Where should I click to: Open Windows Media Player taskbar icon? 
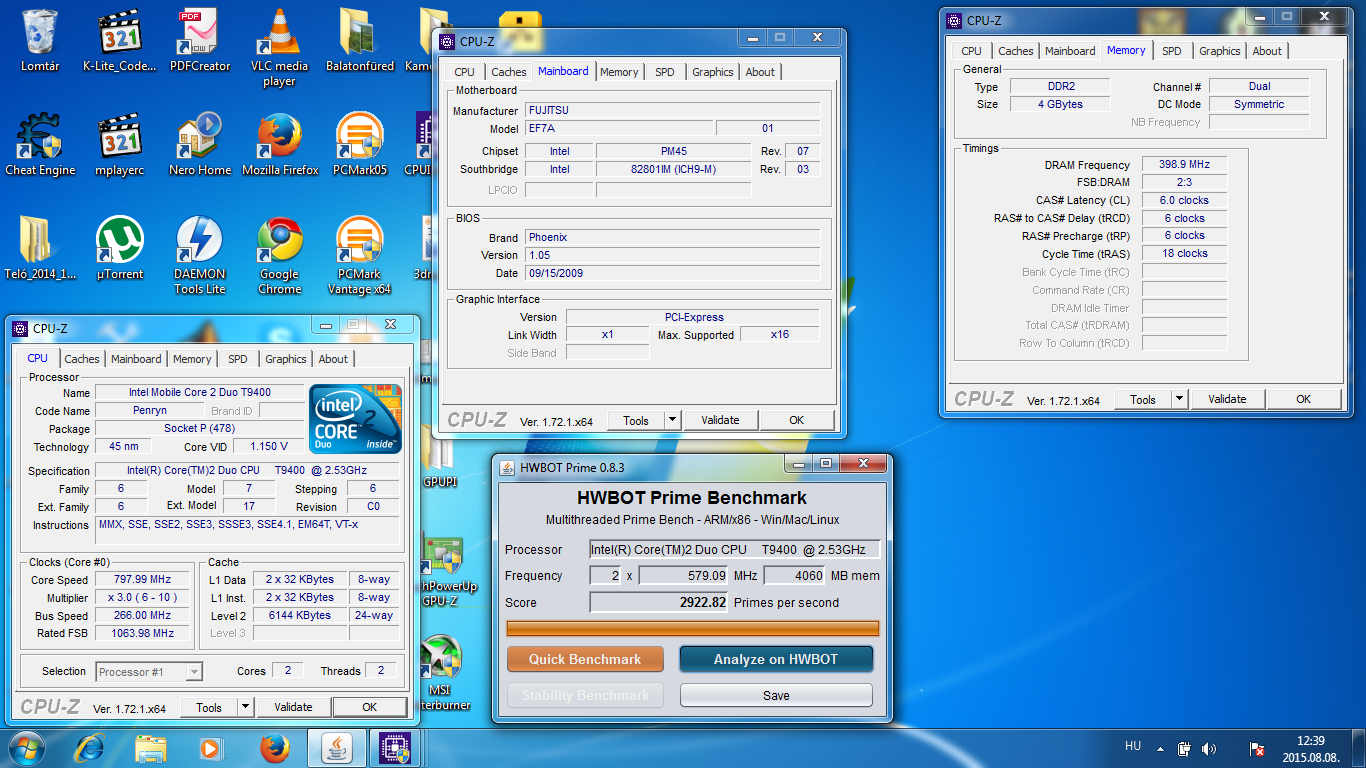click(210, 748)
